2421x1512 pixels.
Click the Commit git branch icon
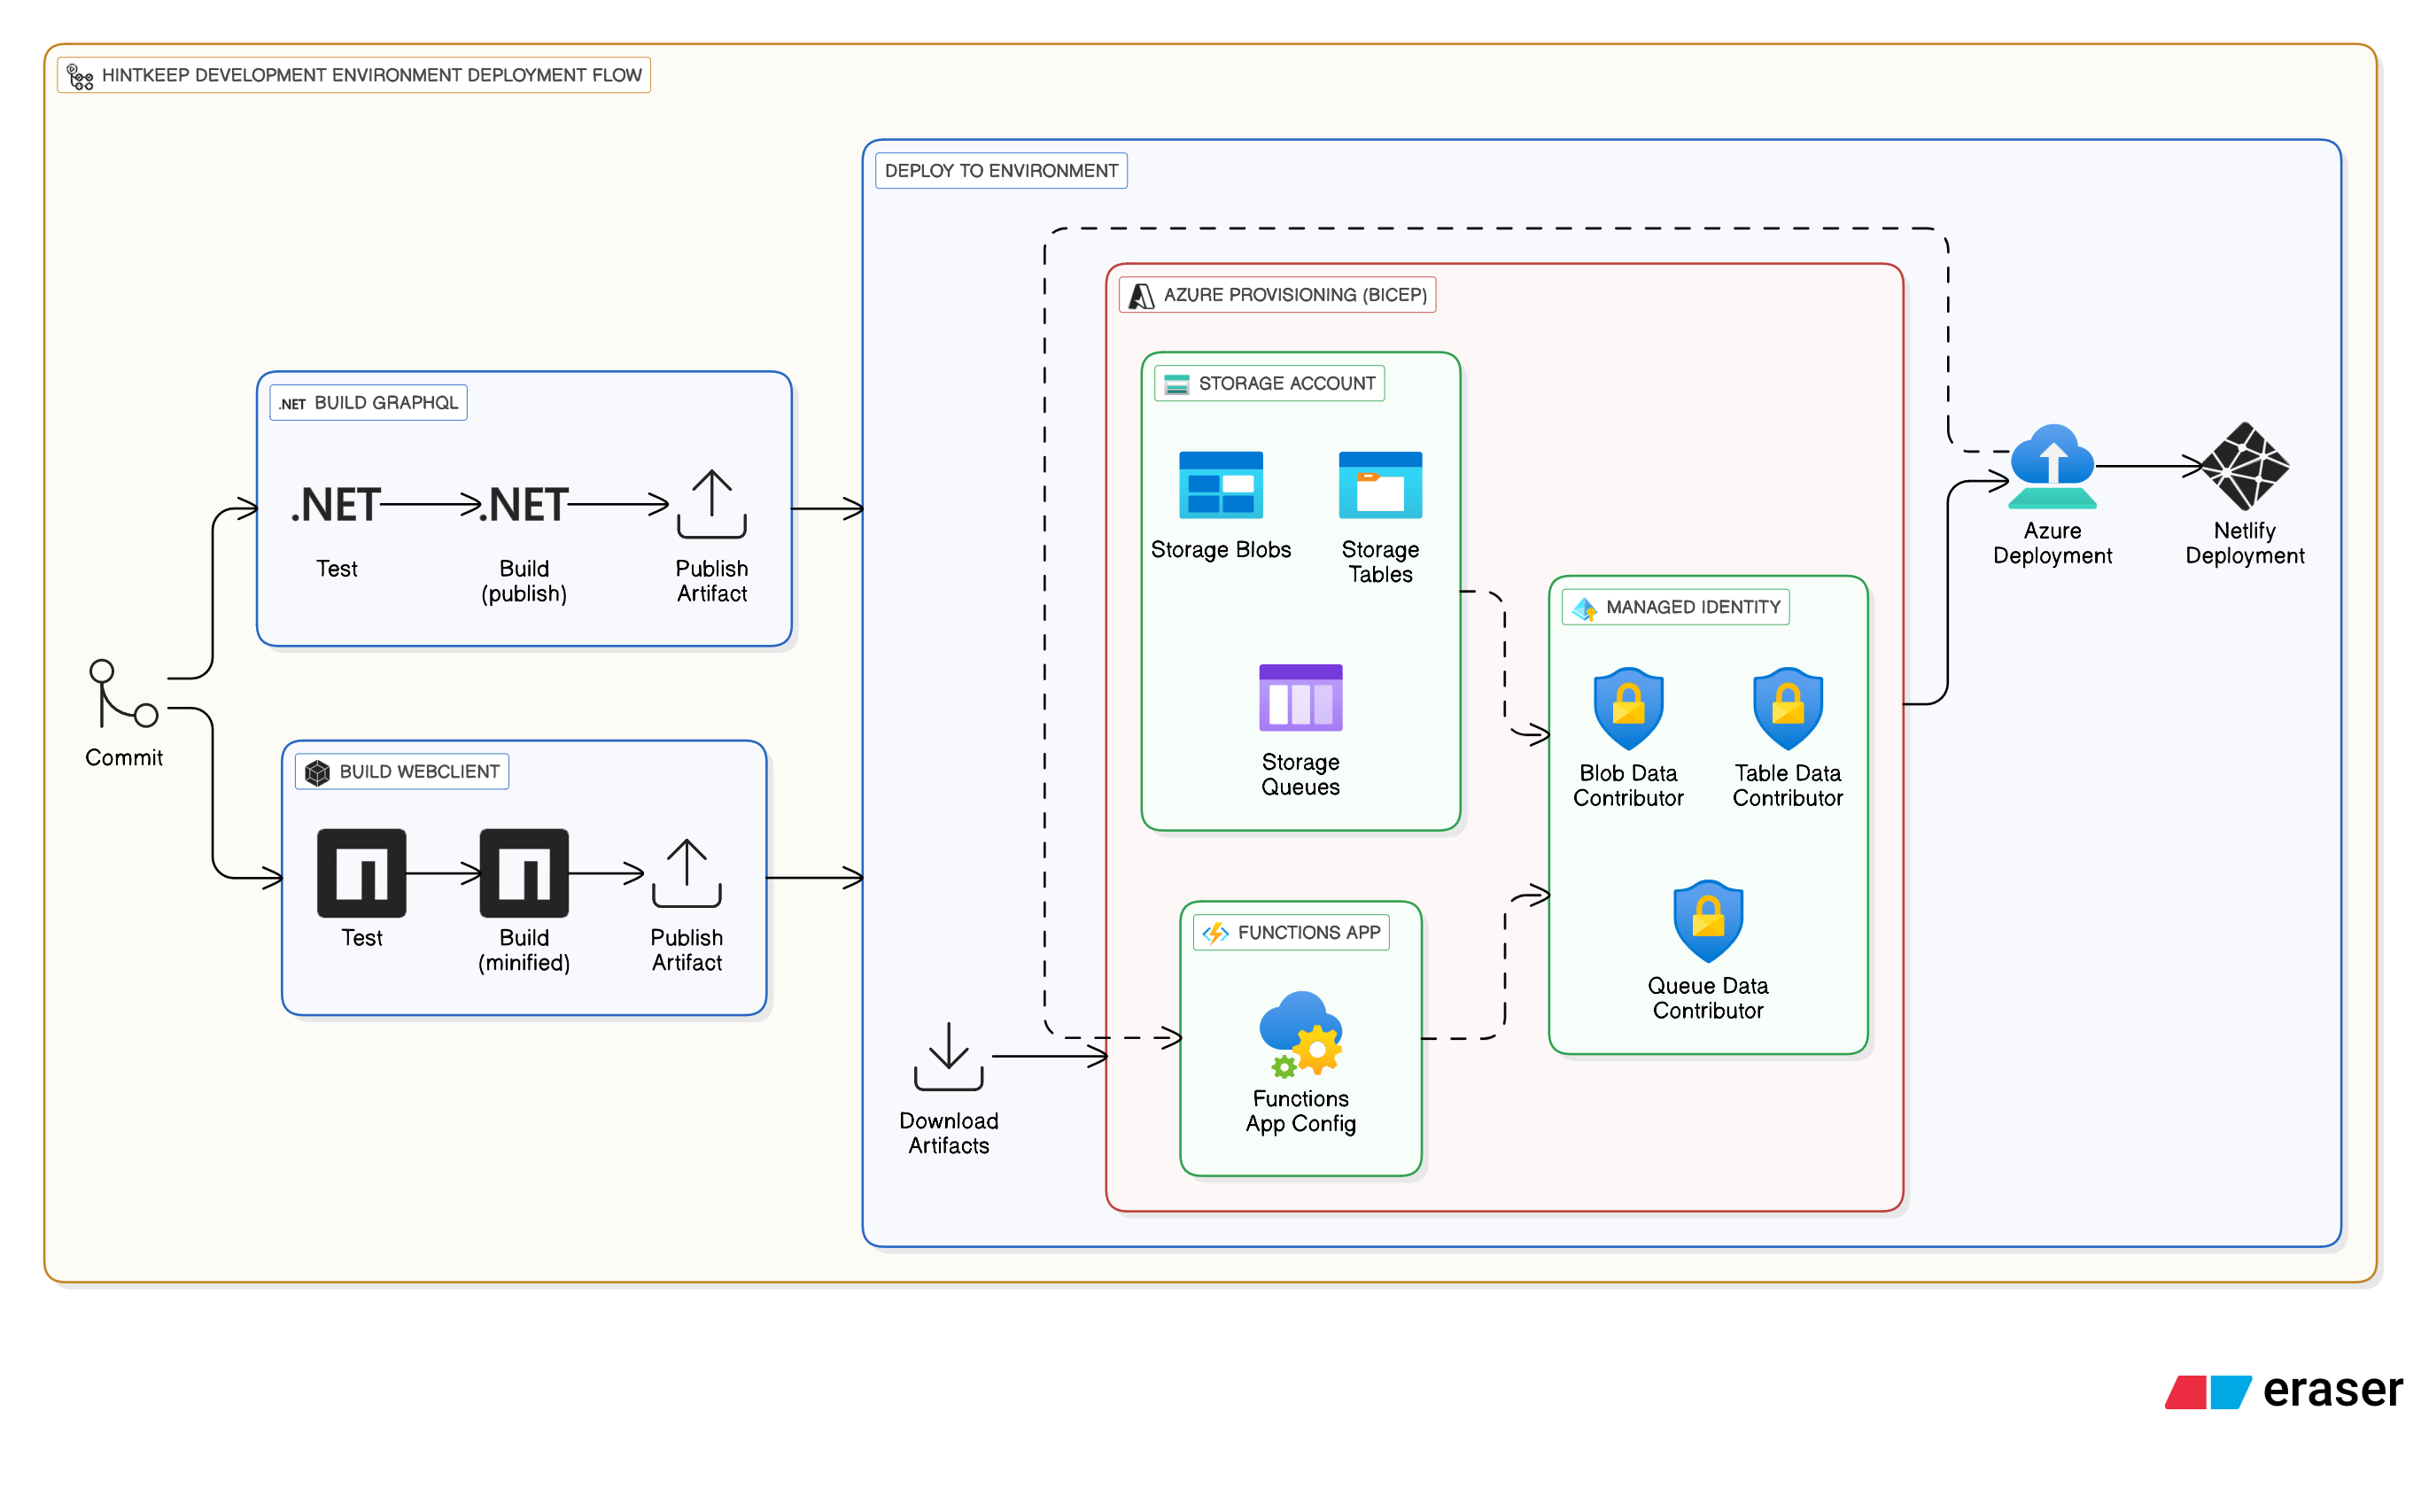click(x=124, y=693)
